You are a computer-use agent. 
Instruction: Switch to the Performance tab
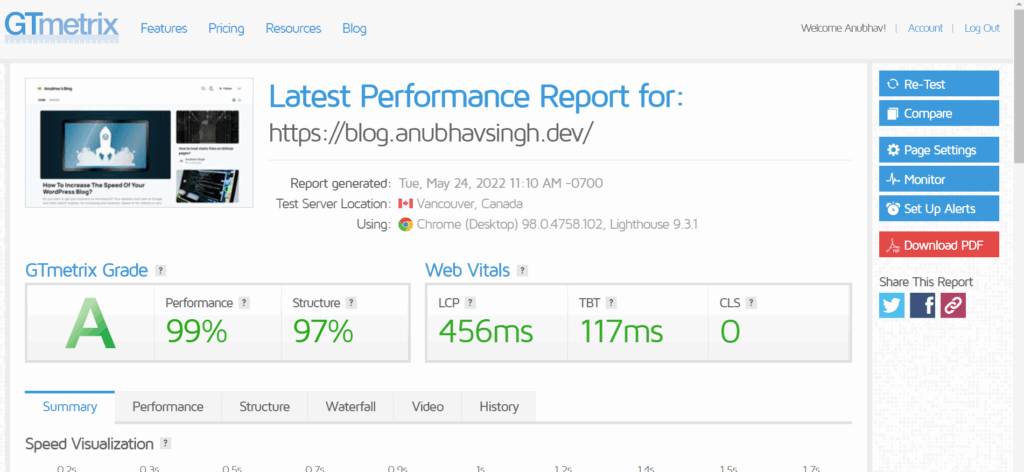[168, 407]
